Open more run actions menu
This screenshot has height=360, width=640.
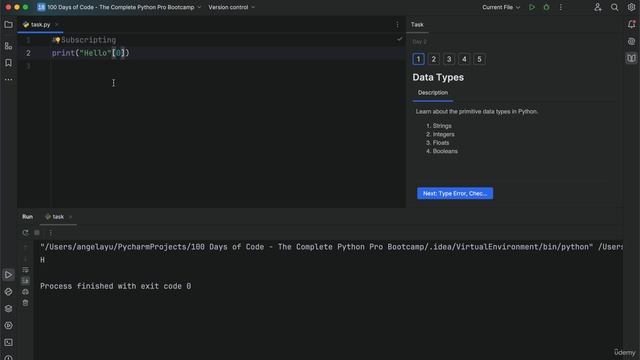pyautogui.click(x=561, y=7)
